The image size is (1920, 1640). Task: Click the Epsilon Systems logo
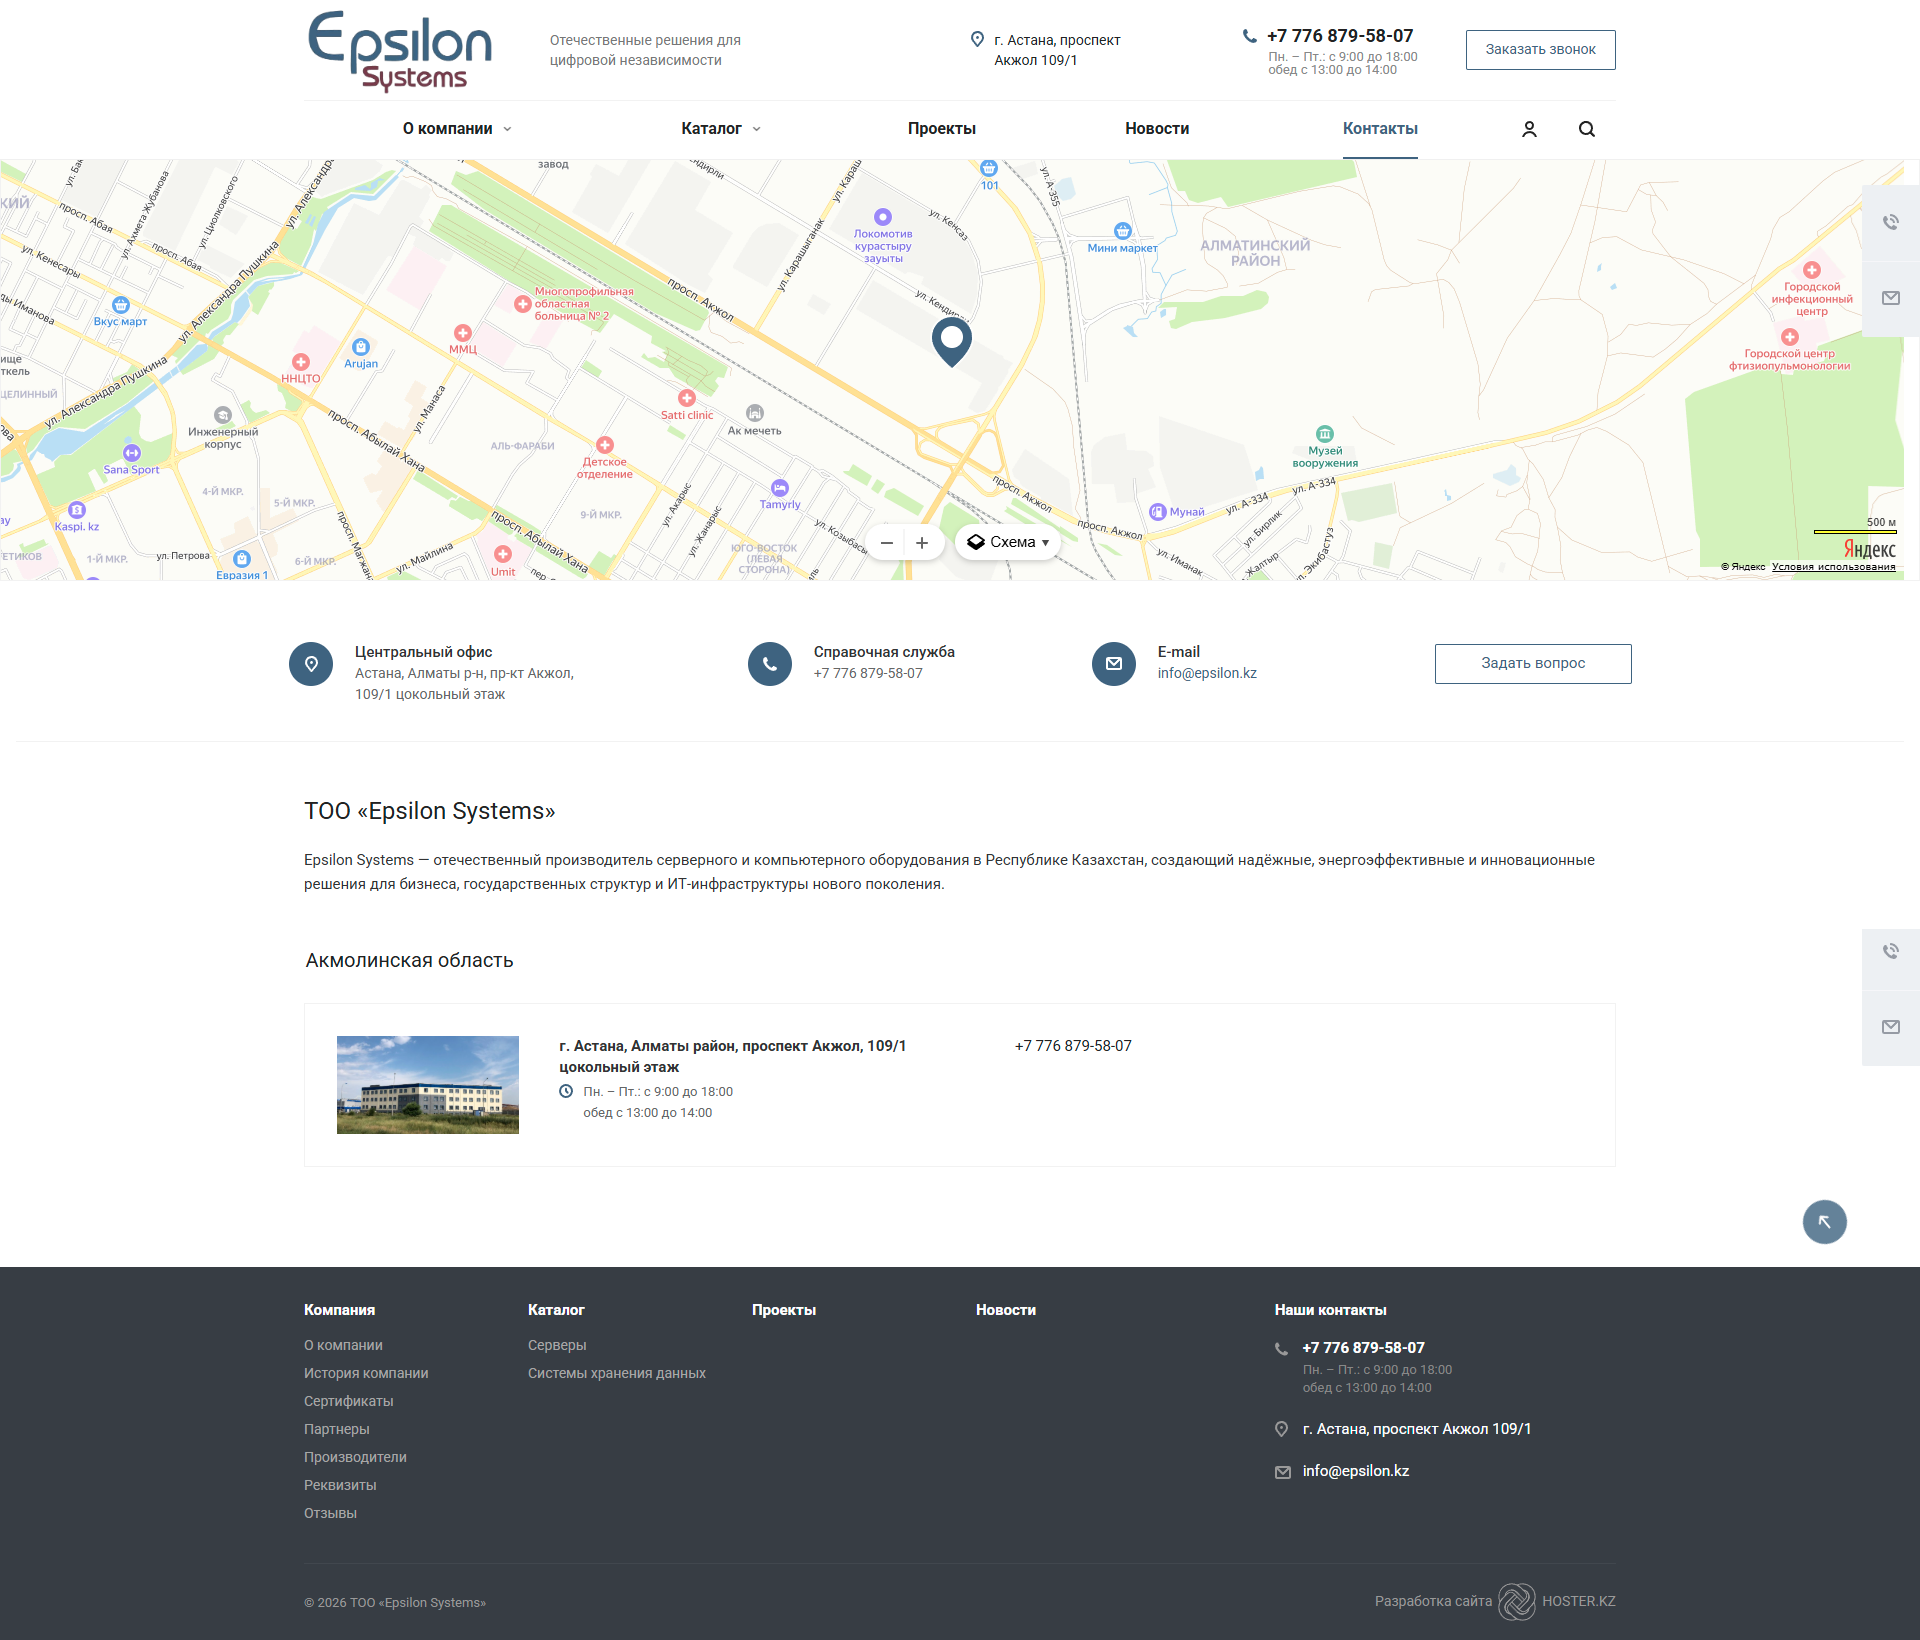pyautogui.click(x=400, y=51)
